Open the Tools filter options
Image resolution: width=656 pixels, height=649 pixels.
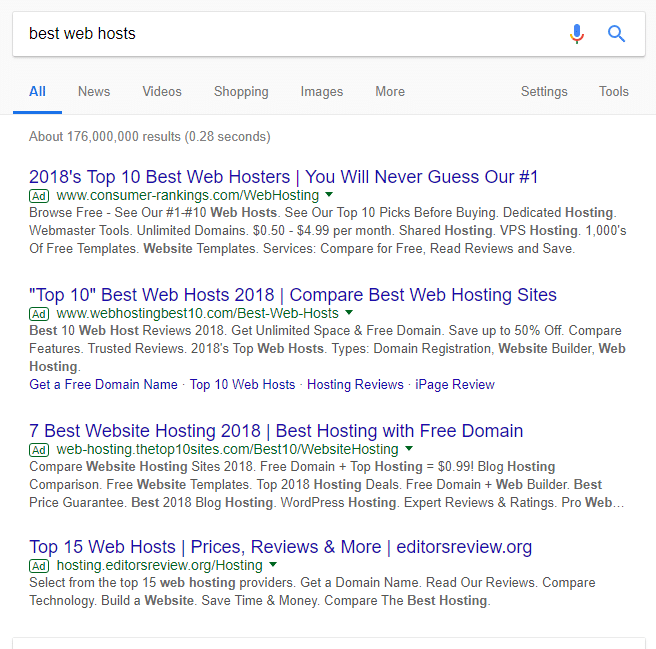[x=614, y=91]
